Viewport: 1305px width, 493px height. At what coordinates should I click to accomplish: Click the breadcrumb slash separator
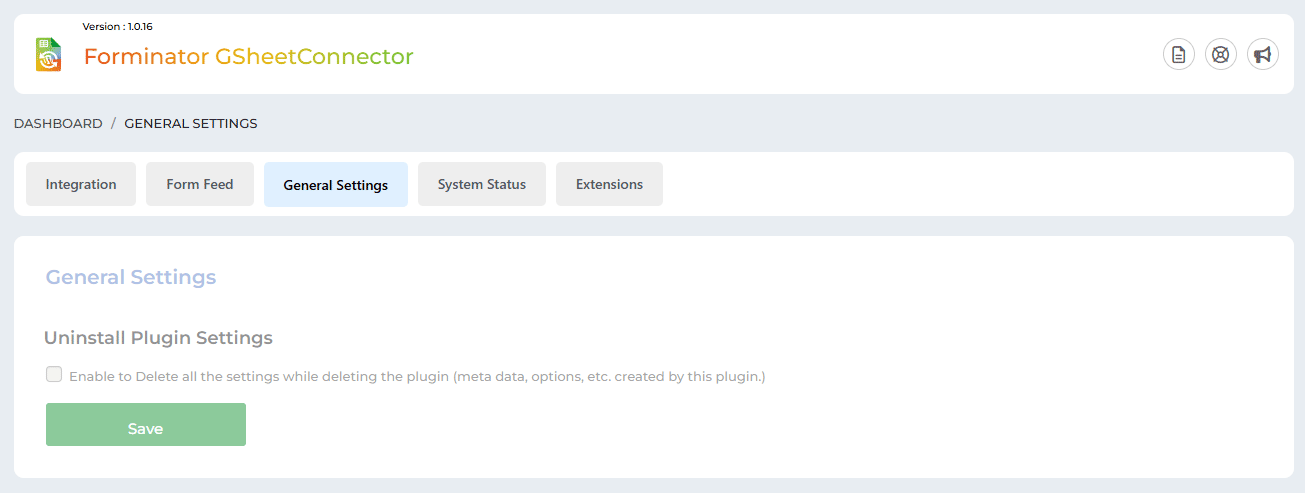point(113,124)
